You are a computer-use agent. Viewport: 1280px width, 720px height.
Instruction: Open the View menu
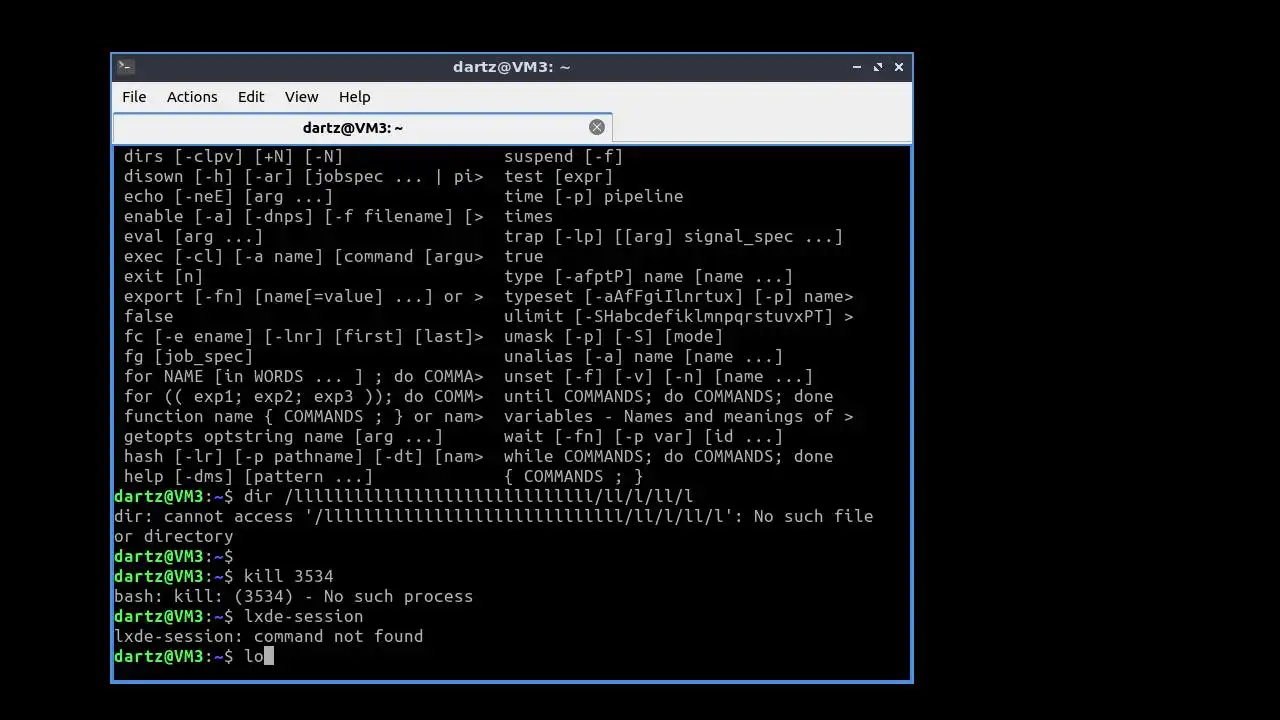pyautogui.click(x=301, y=97)
